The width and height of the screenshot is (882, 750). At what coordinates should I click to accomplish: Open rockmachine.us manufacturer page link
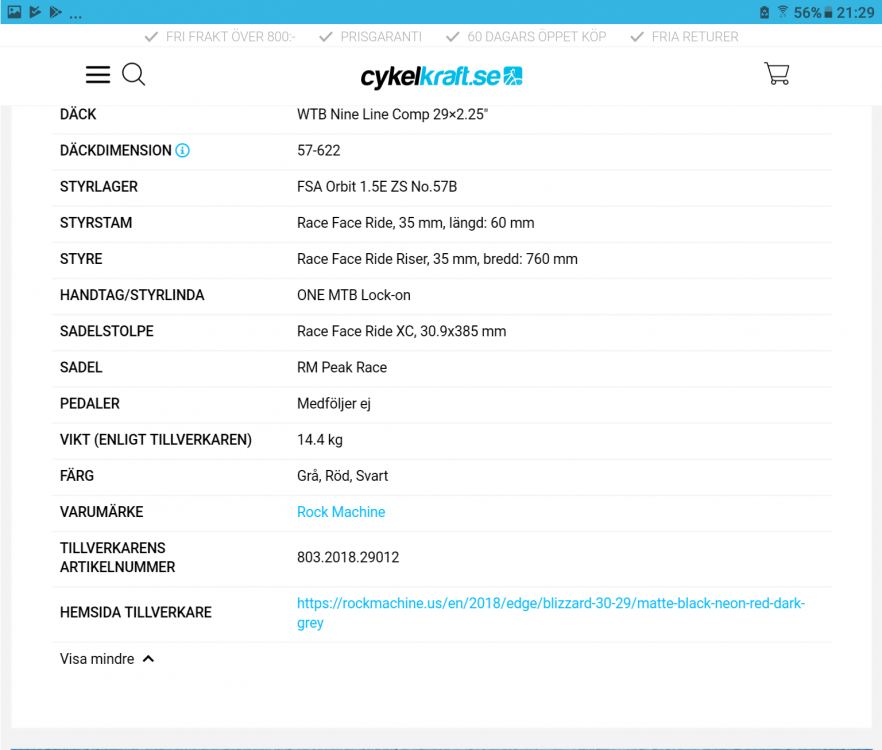[551, 613]
